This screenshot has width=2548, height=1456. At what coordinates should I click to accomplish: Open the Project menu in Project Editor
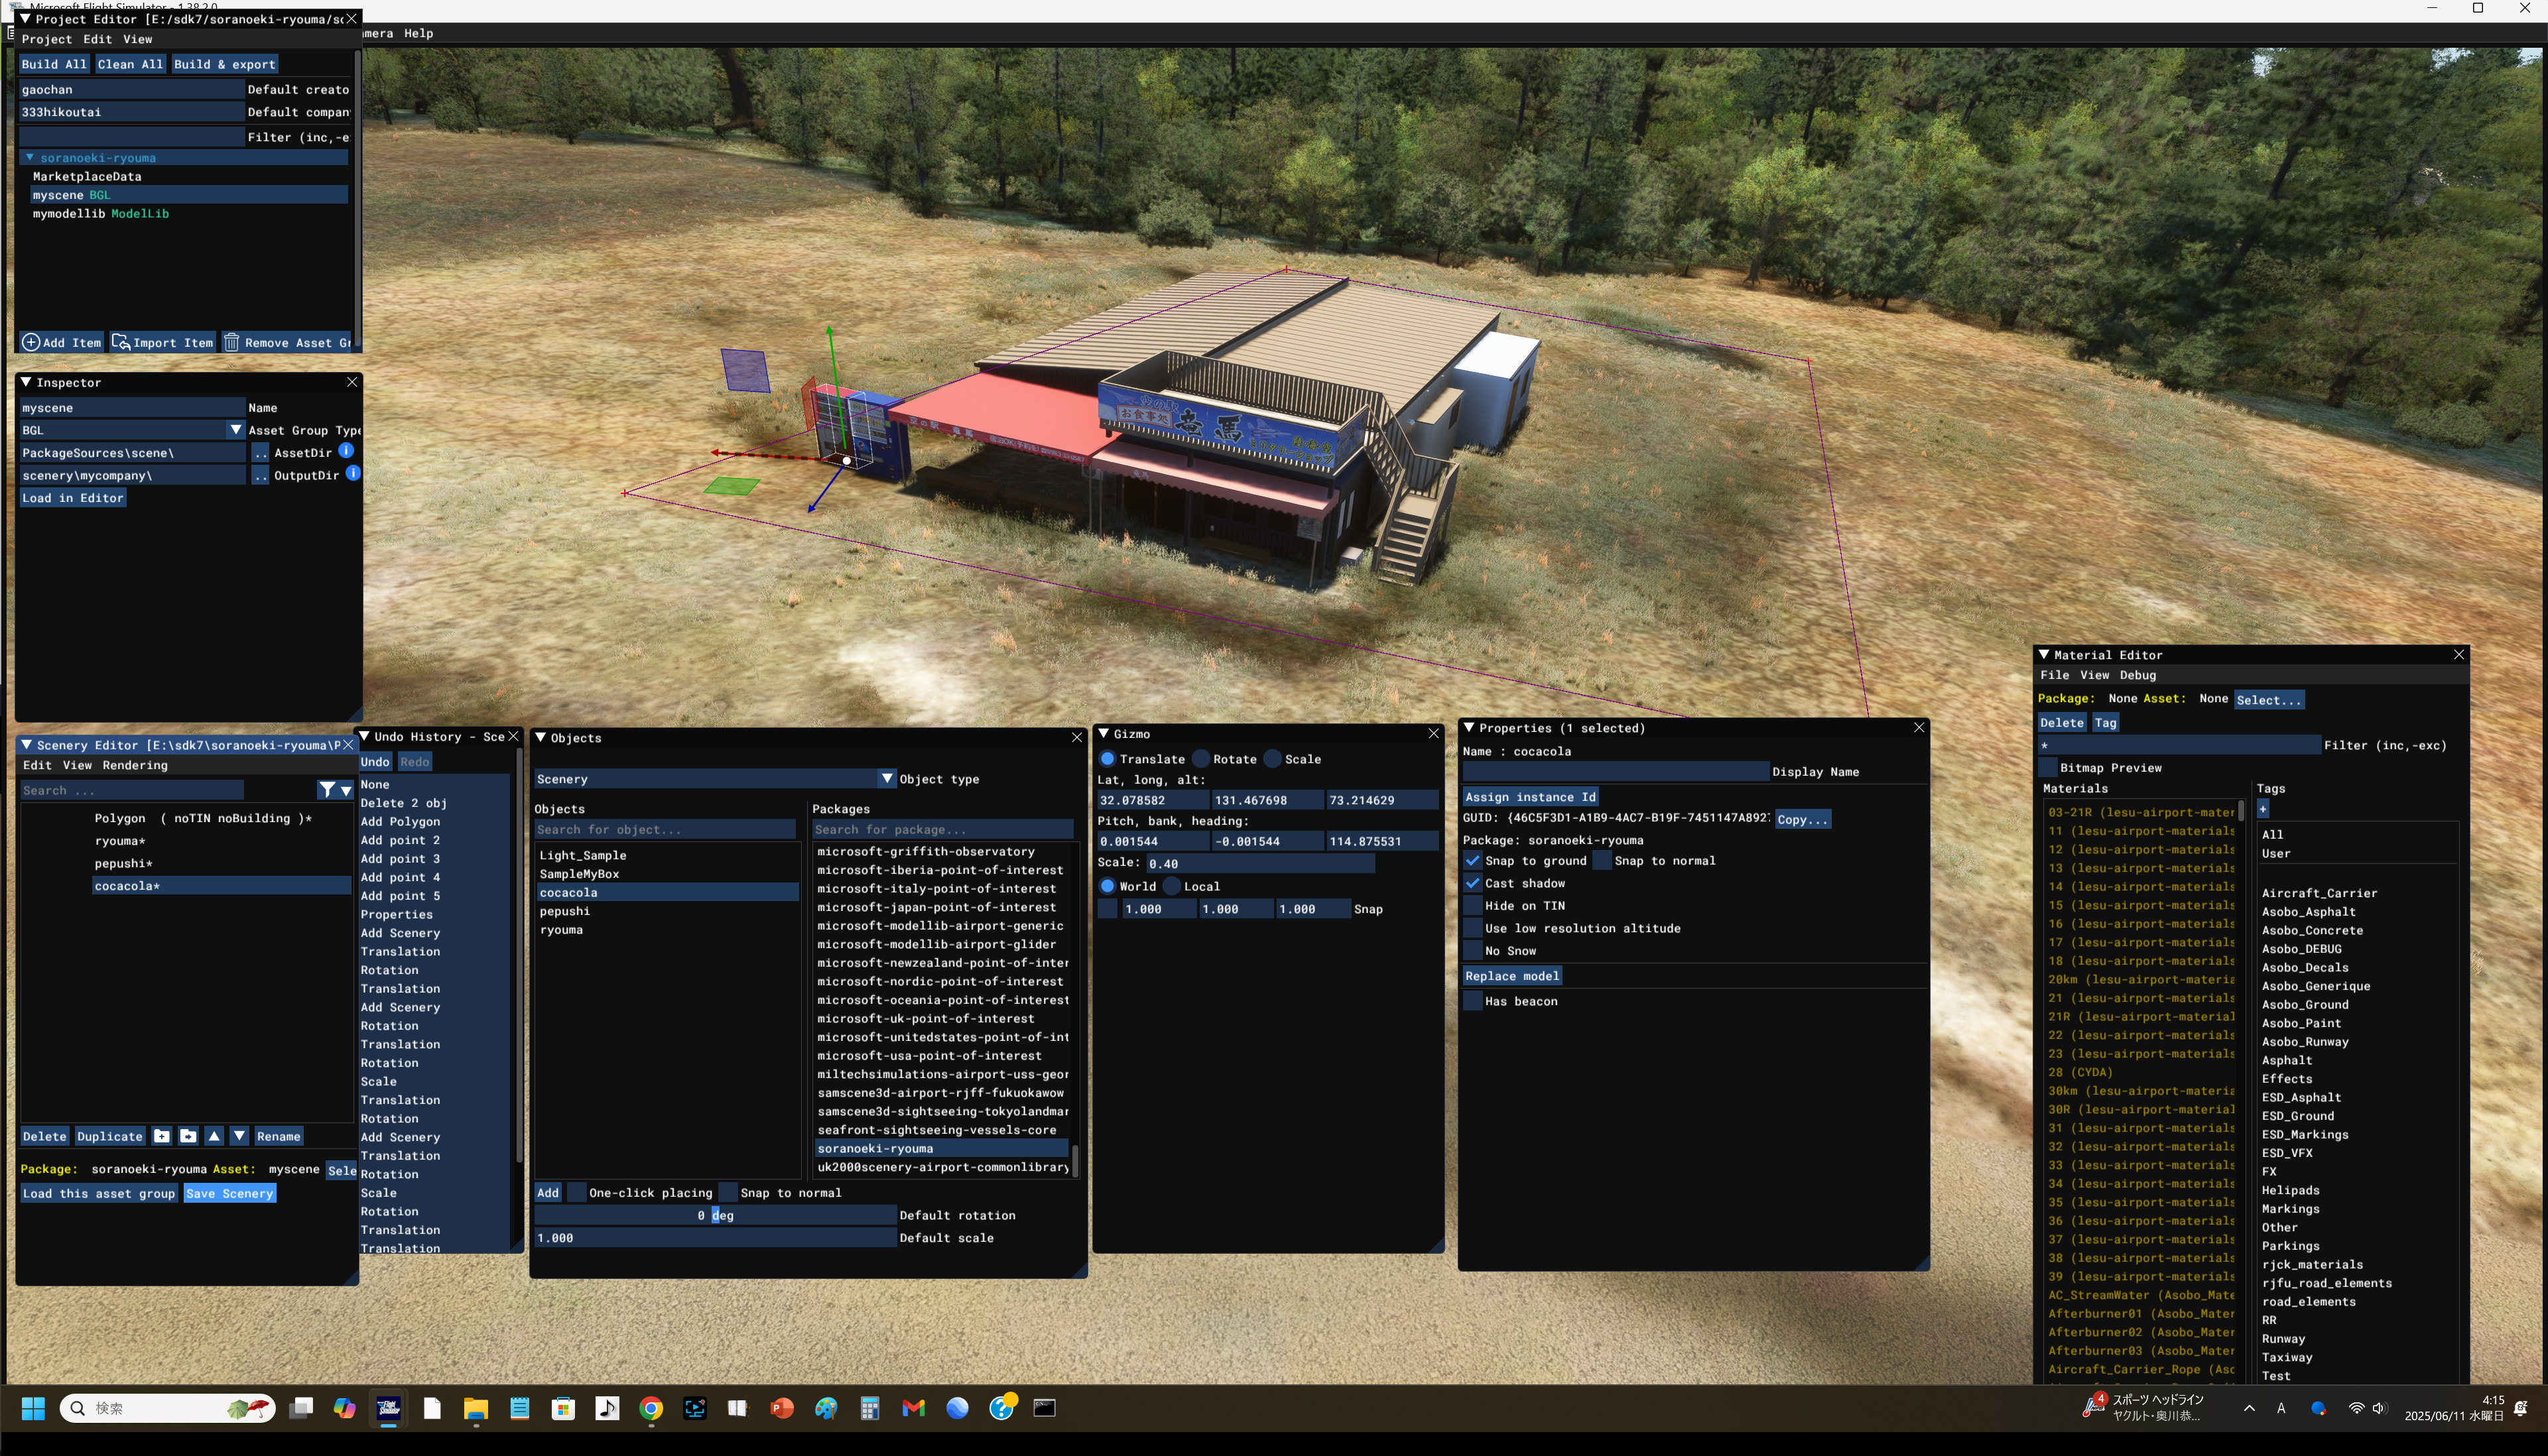click(x=46, y=39)
